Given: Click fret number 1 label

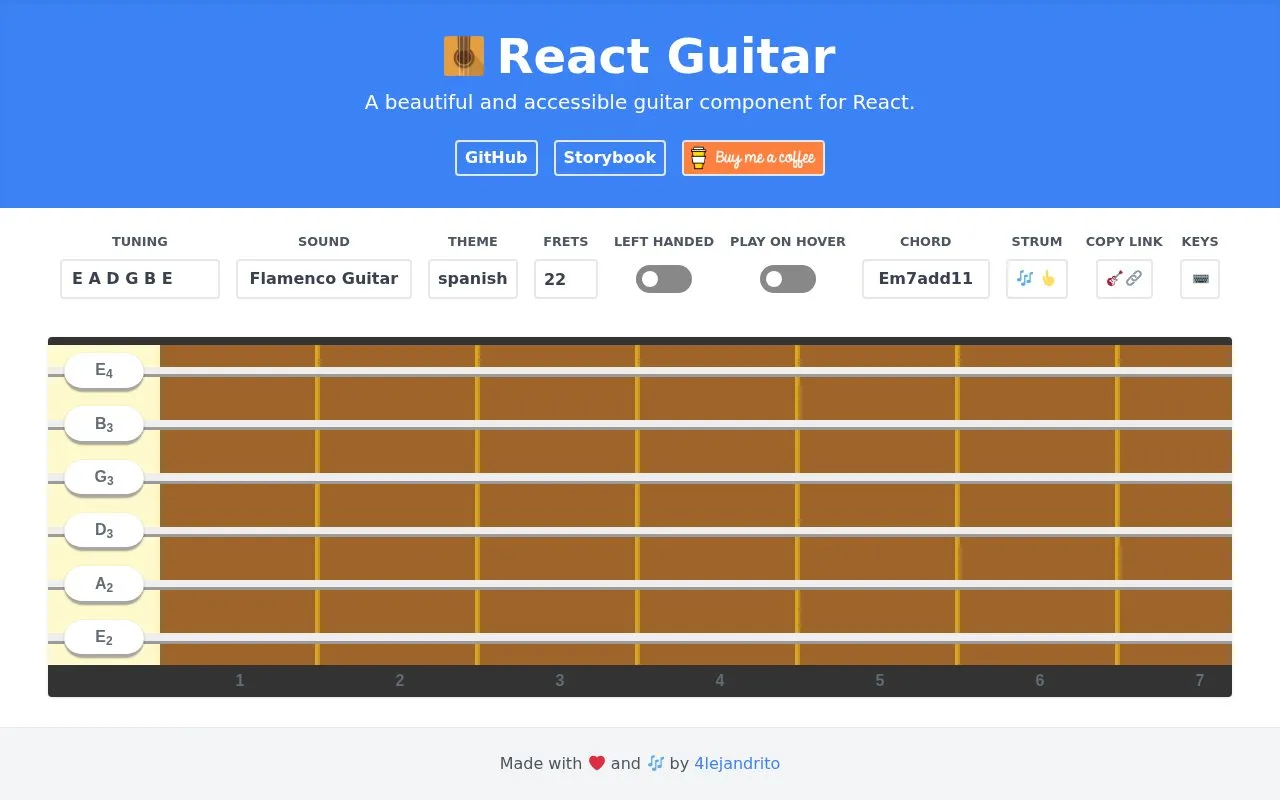Looking at the screenshot, I should [240, 681].
